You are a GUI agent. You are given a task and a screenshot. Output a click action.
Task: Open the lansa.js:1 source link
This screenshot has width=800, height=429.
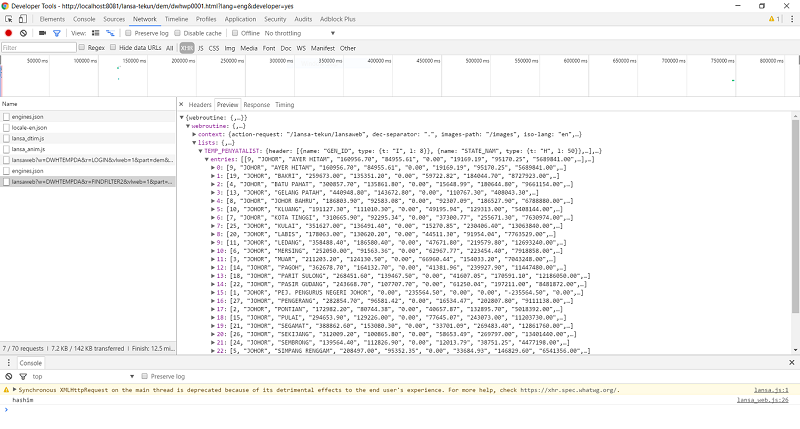[773, 390]
